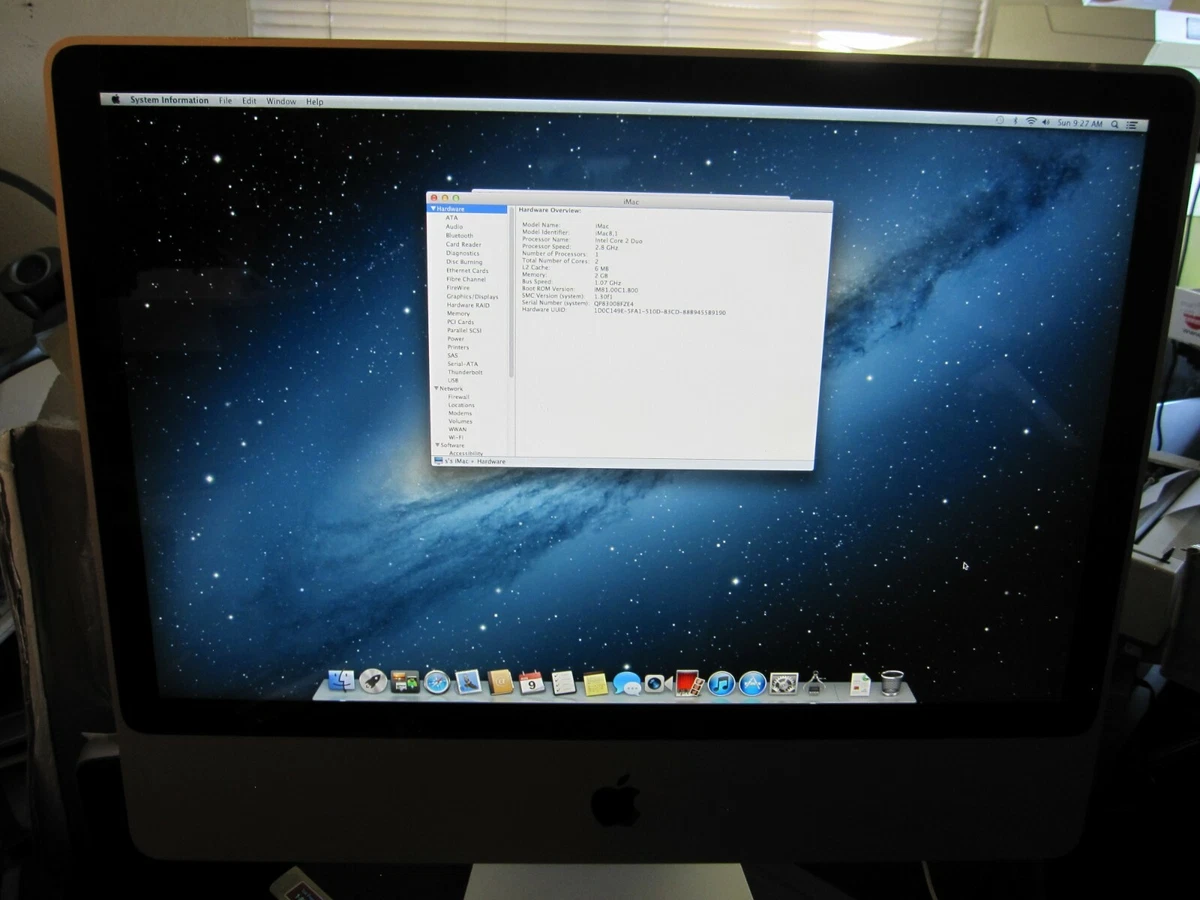Viewport: 1200px width, 900px height.
Task: Open the Edit menu
Action: coord(249,101)
